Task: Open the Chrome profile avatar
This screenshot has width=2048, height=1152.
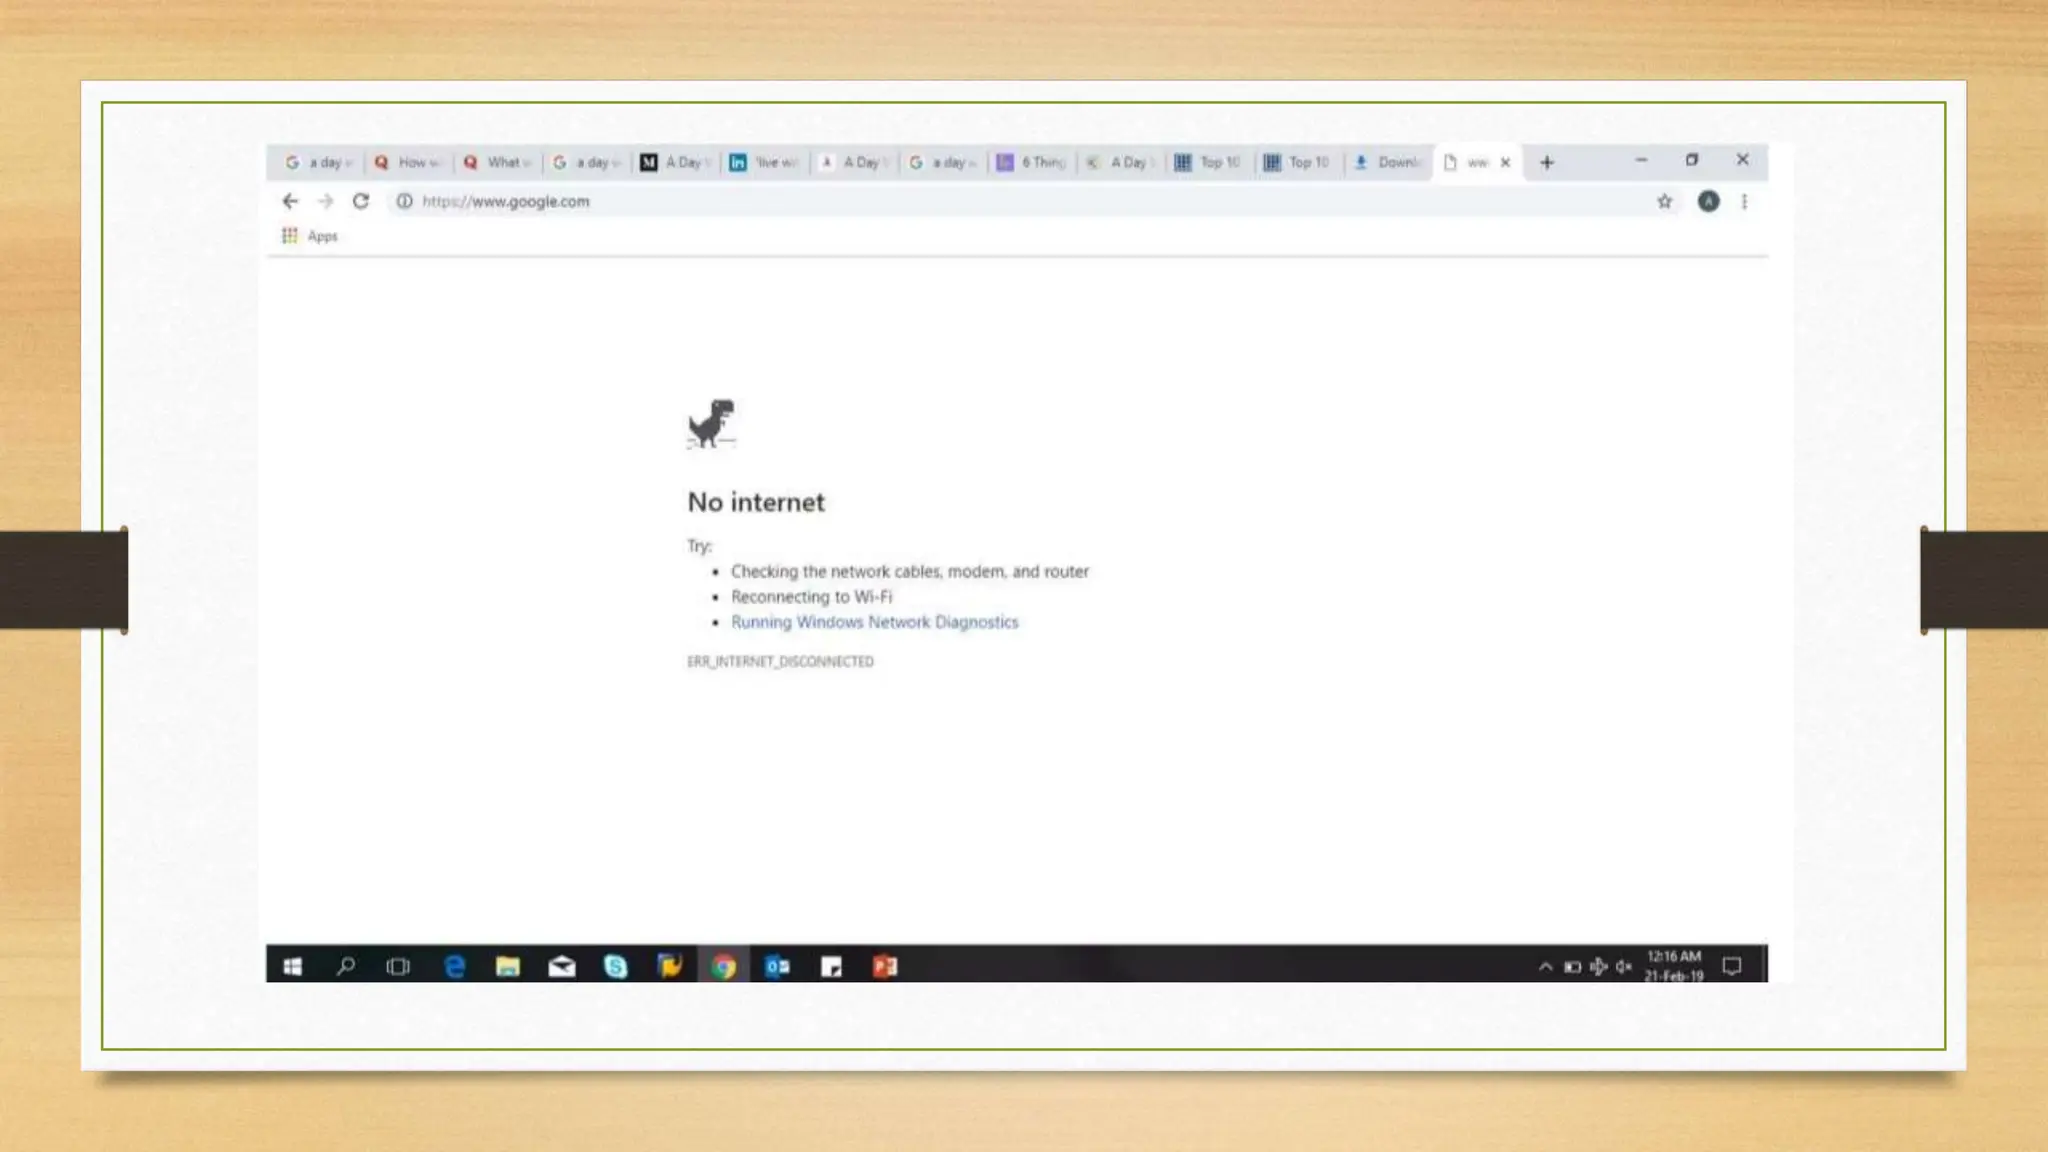Action: click(1708, 201)
